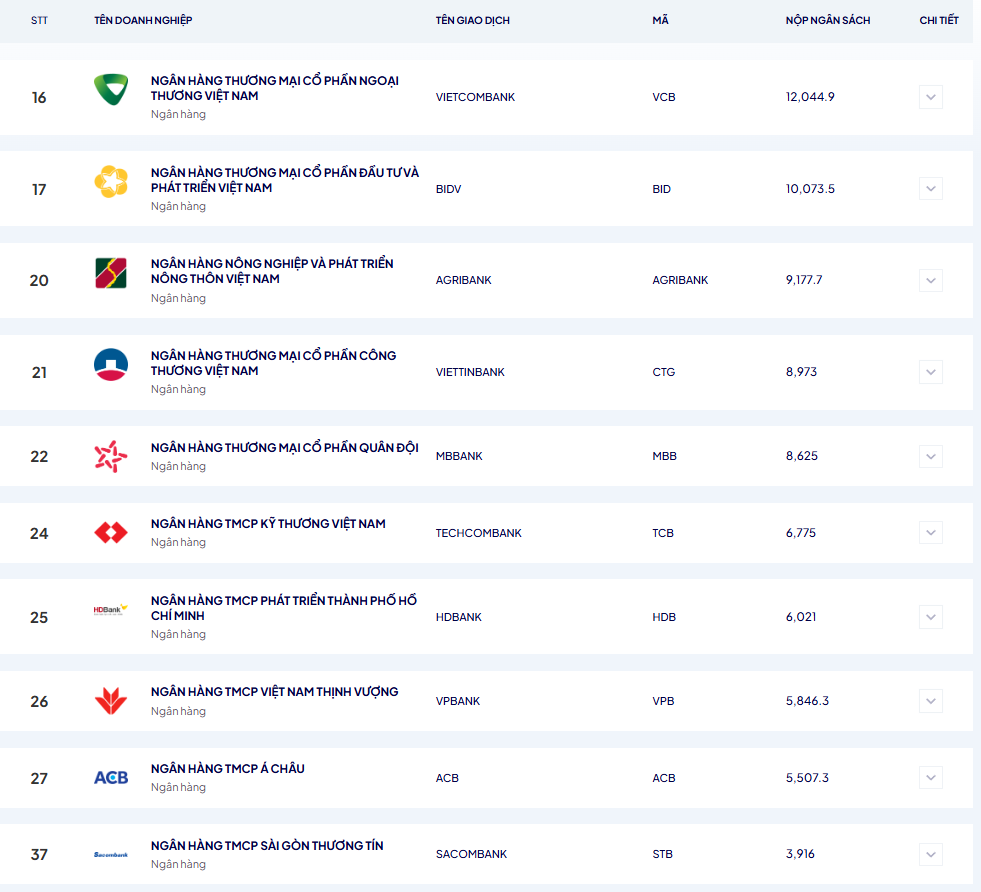Click the NỘP NGÂN SÁCH column header

click(828, 21)
